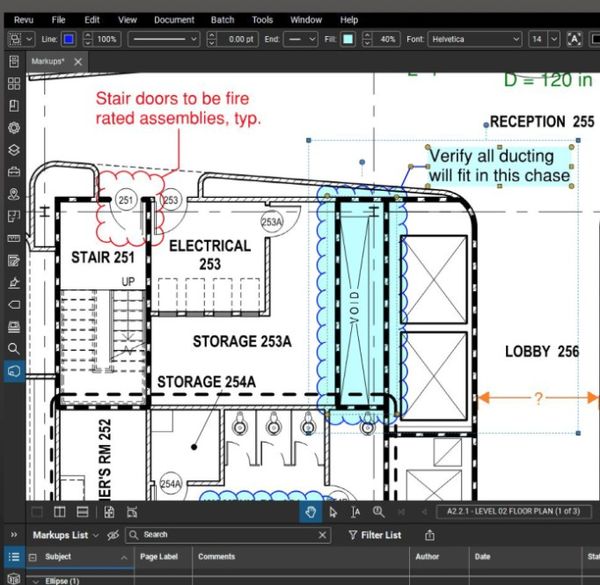Open the Forms panel icon in sidebar
The height and width of the screenshot is (585, 600).
click(x=14, y=261)
